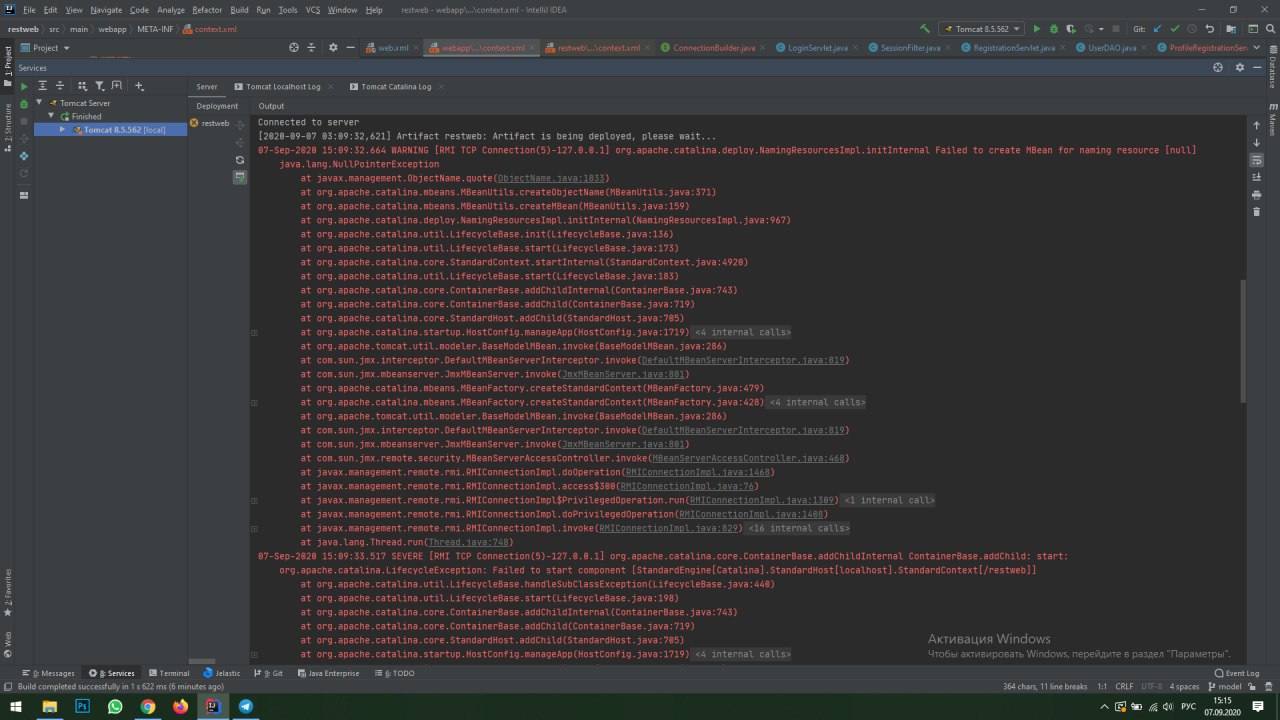This screenshot has width=1280, height=720.
Task: Click Expand All in Services toolbar
Action: (x=42, y=86)
